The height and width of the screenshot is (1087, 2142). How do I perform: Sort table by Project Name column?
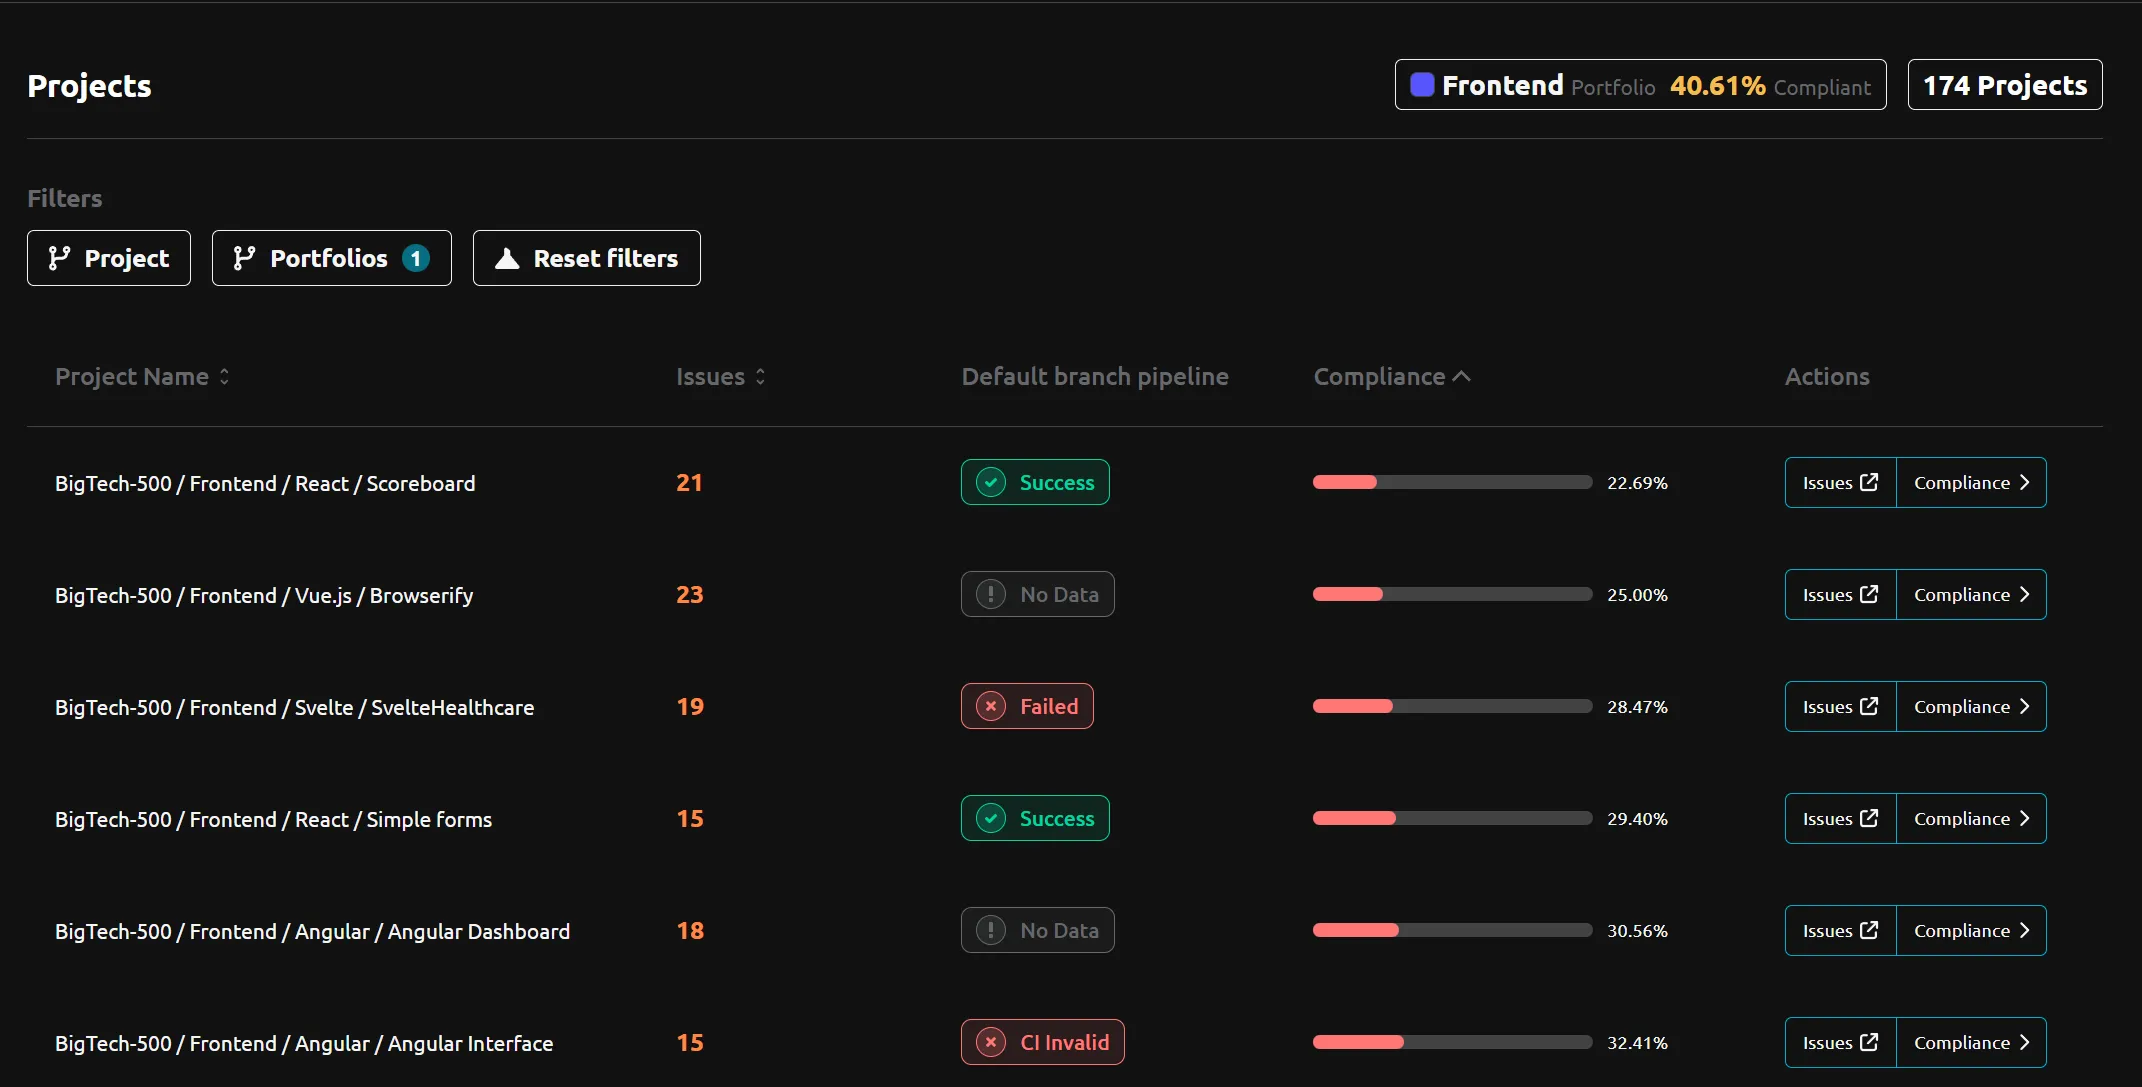(x=142, y=377)
